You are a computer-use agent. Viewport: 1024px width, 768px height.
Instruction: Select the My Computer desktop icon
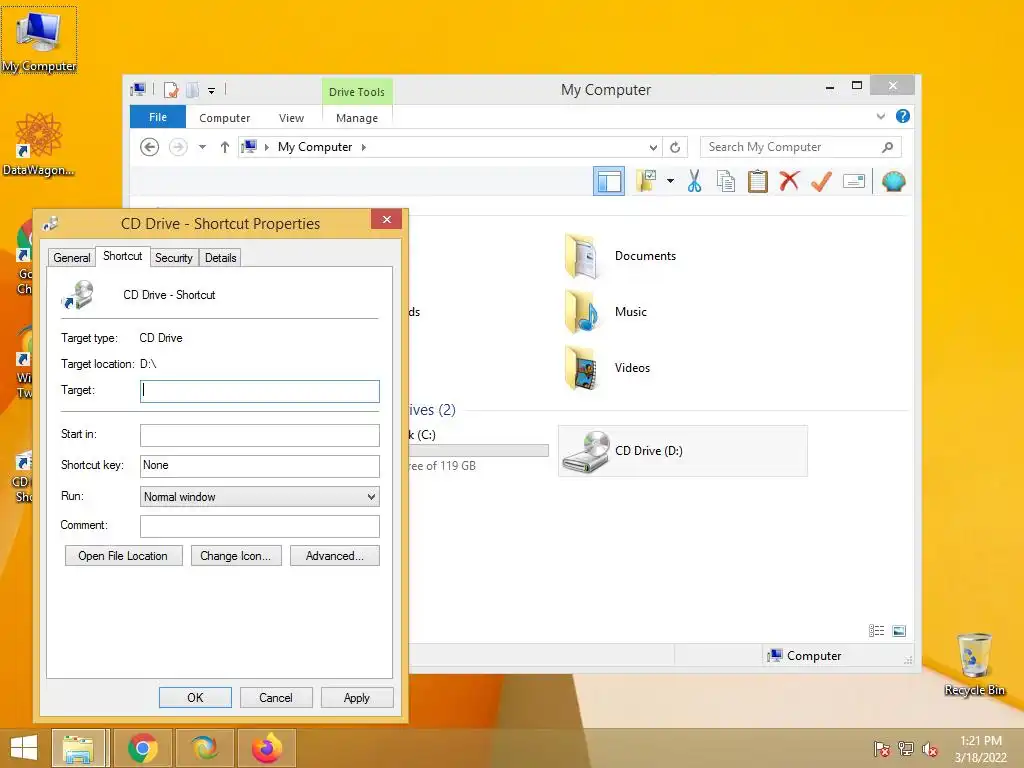[39, 41]
